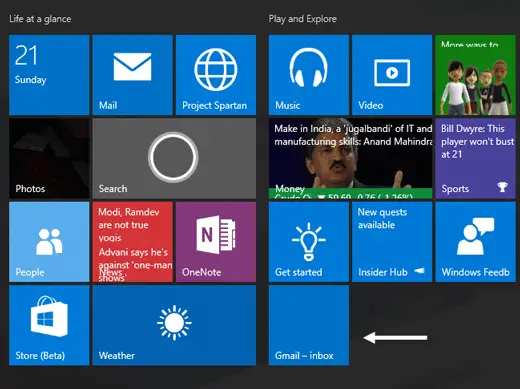Select the Life at a glance group heading
This screenshot has width=520, height=389.
click(40, 19)
